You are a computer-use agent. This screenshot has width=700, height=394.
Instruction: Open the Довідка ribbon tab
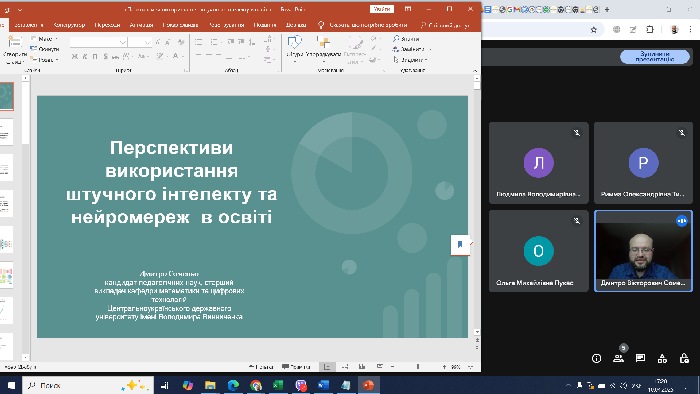[x=296, y=25]
